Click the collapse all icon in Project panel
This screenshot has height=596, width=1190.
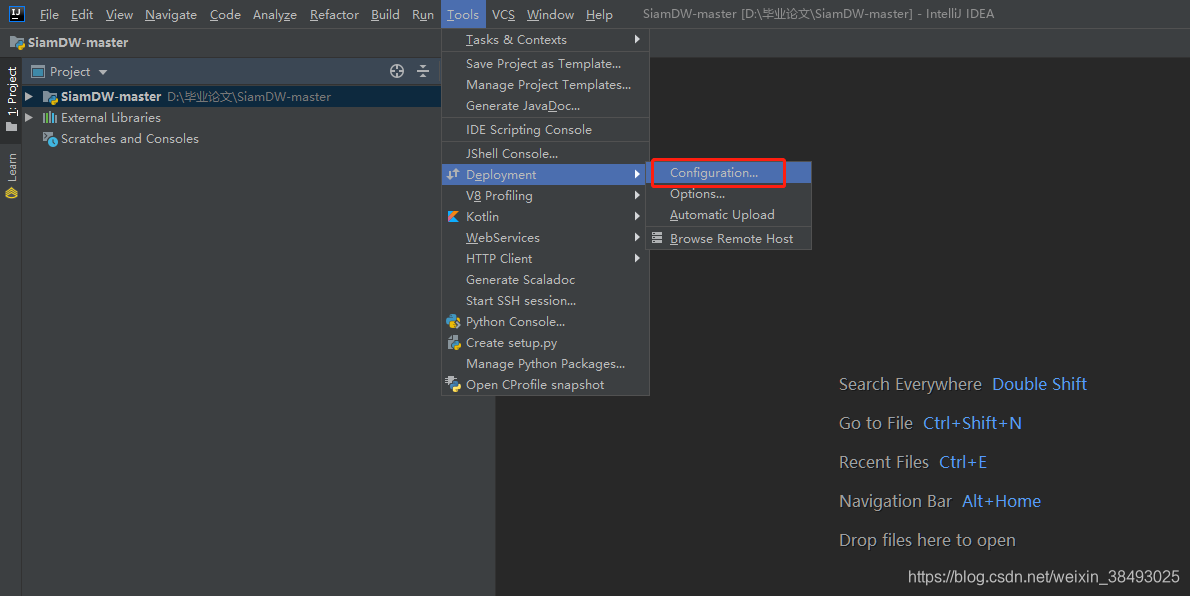click(423, 71)
